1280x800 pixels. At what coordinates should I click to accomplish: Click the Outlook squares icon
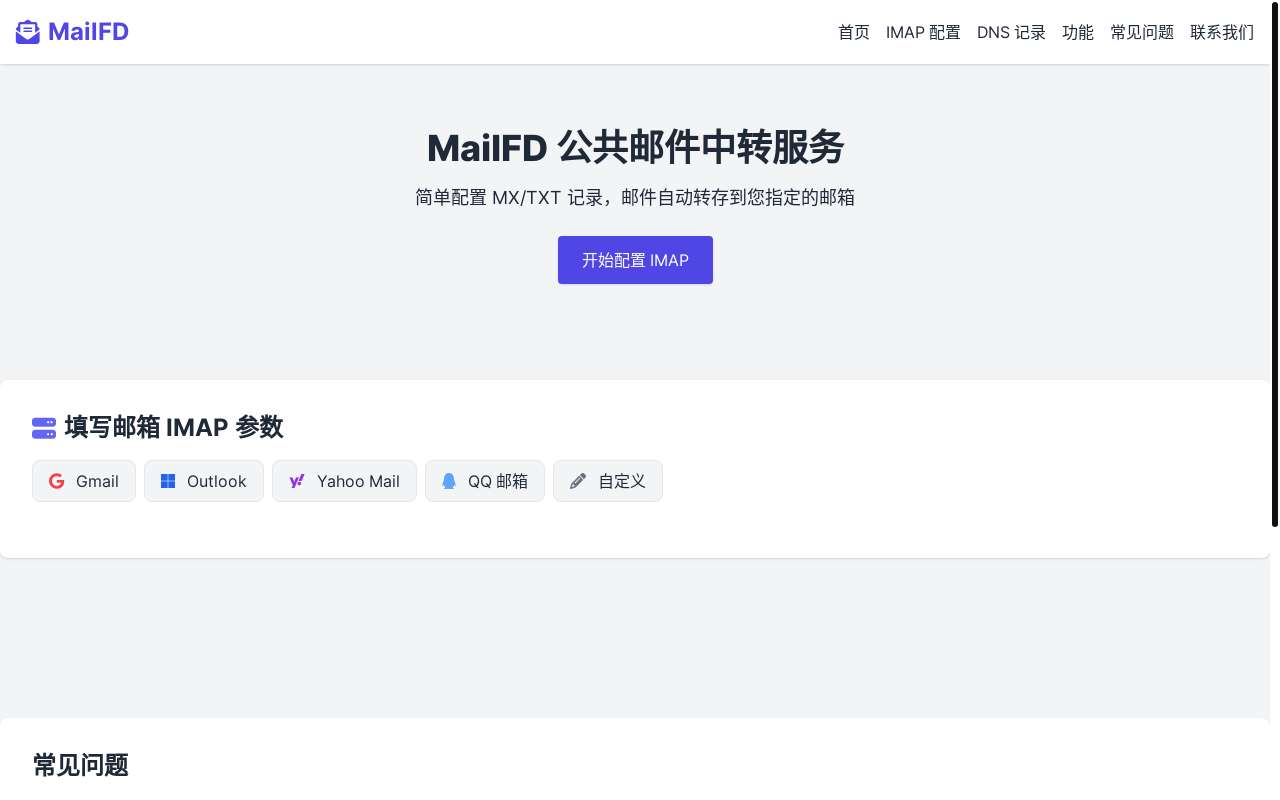[x=168, y=481]
